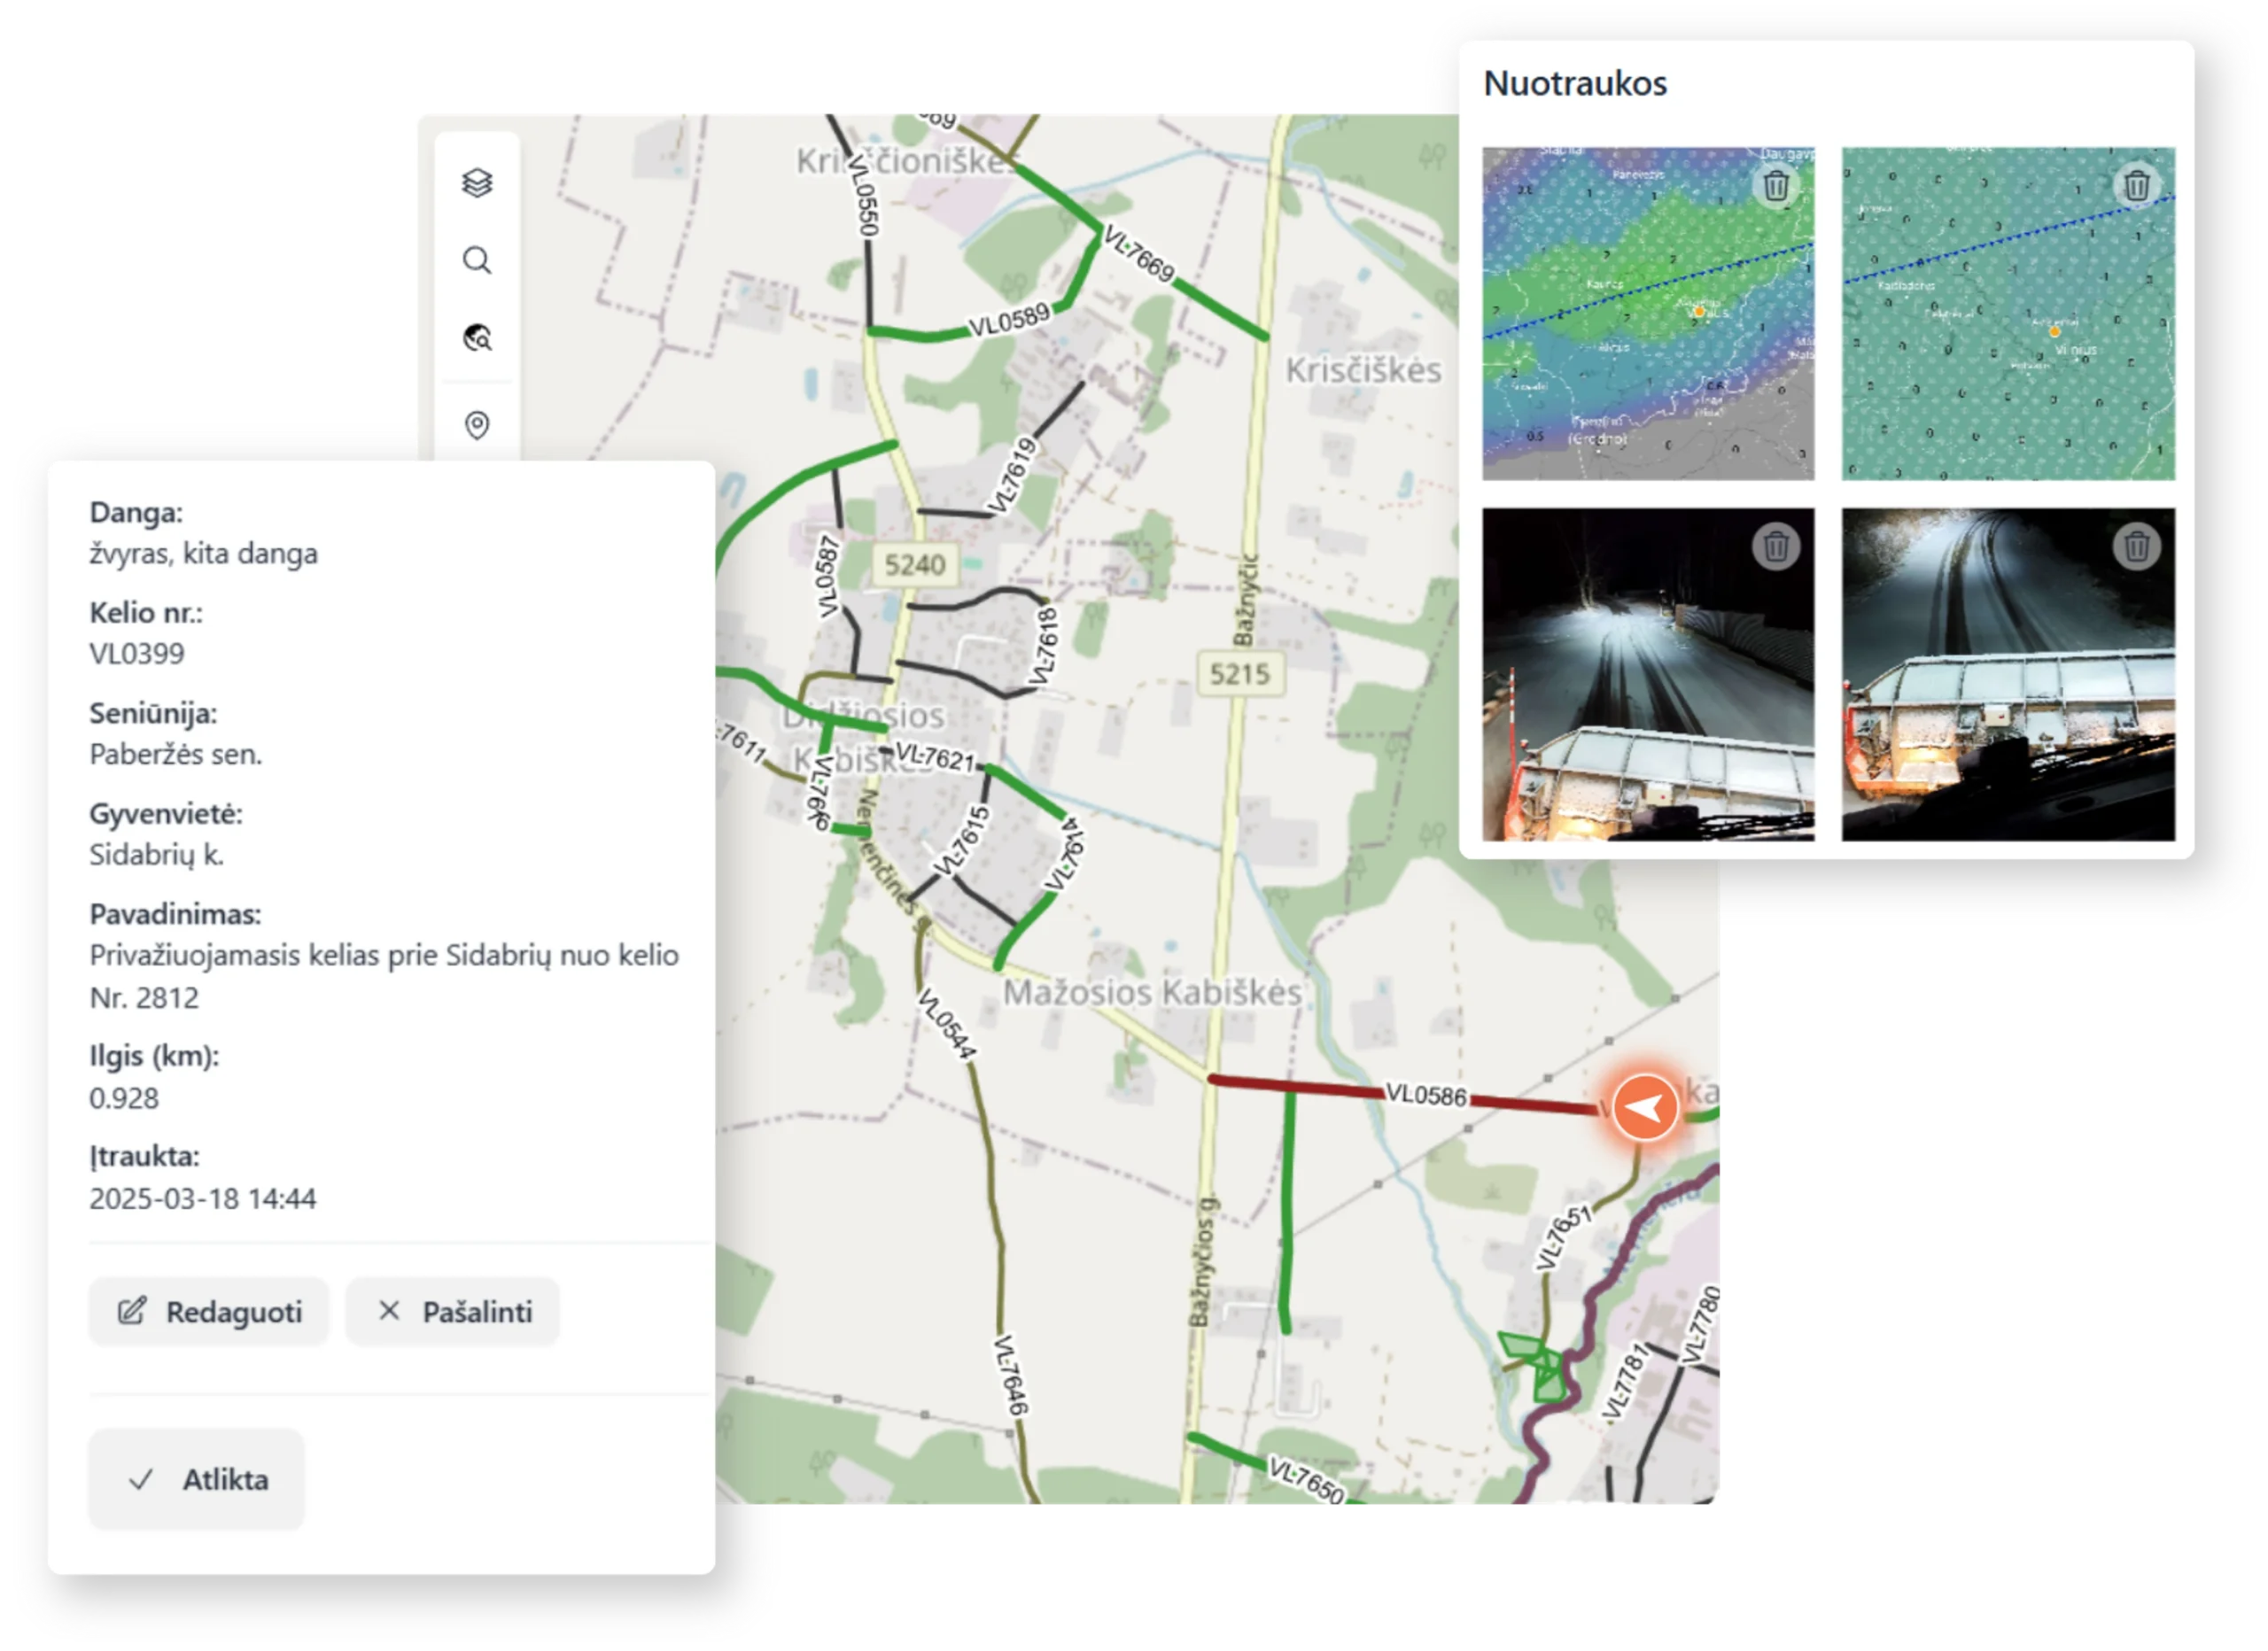Viewport: 2268px width, 1651px height.
Task: Click the VL0550 road label
Action: (x=863, y=196)
